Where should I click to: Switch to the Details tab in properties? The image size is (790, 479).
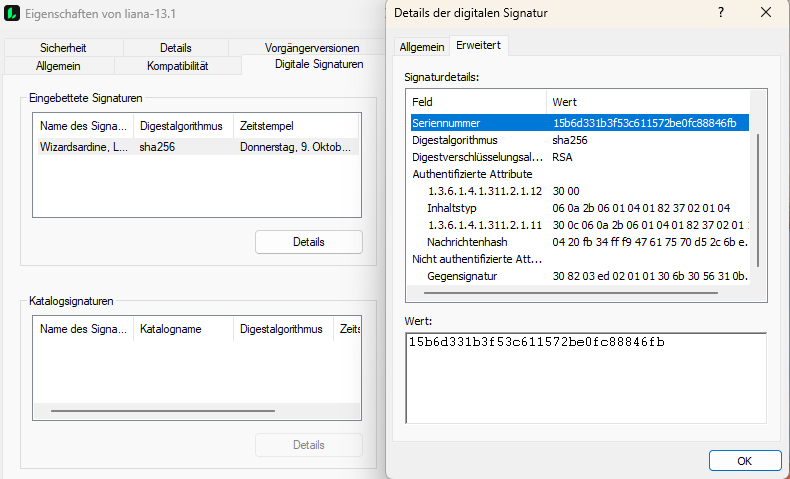point(176,48)
